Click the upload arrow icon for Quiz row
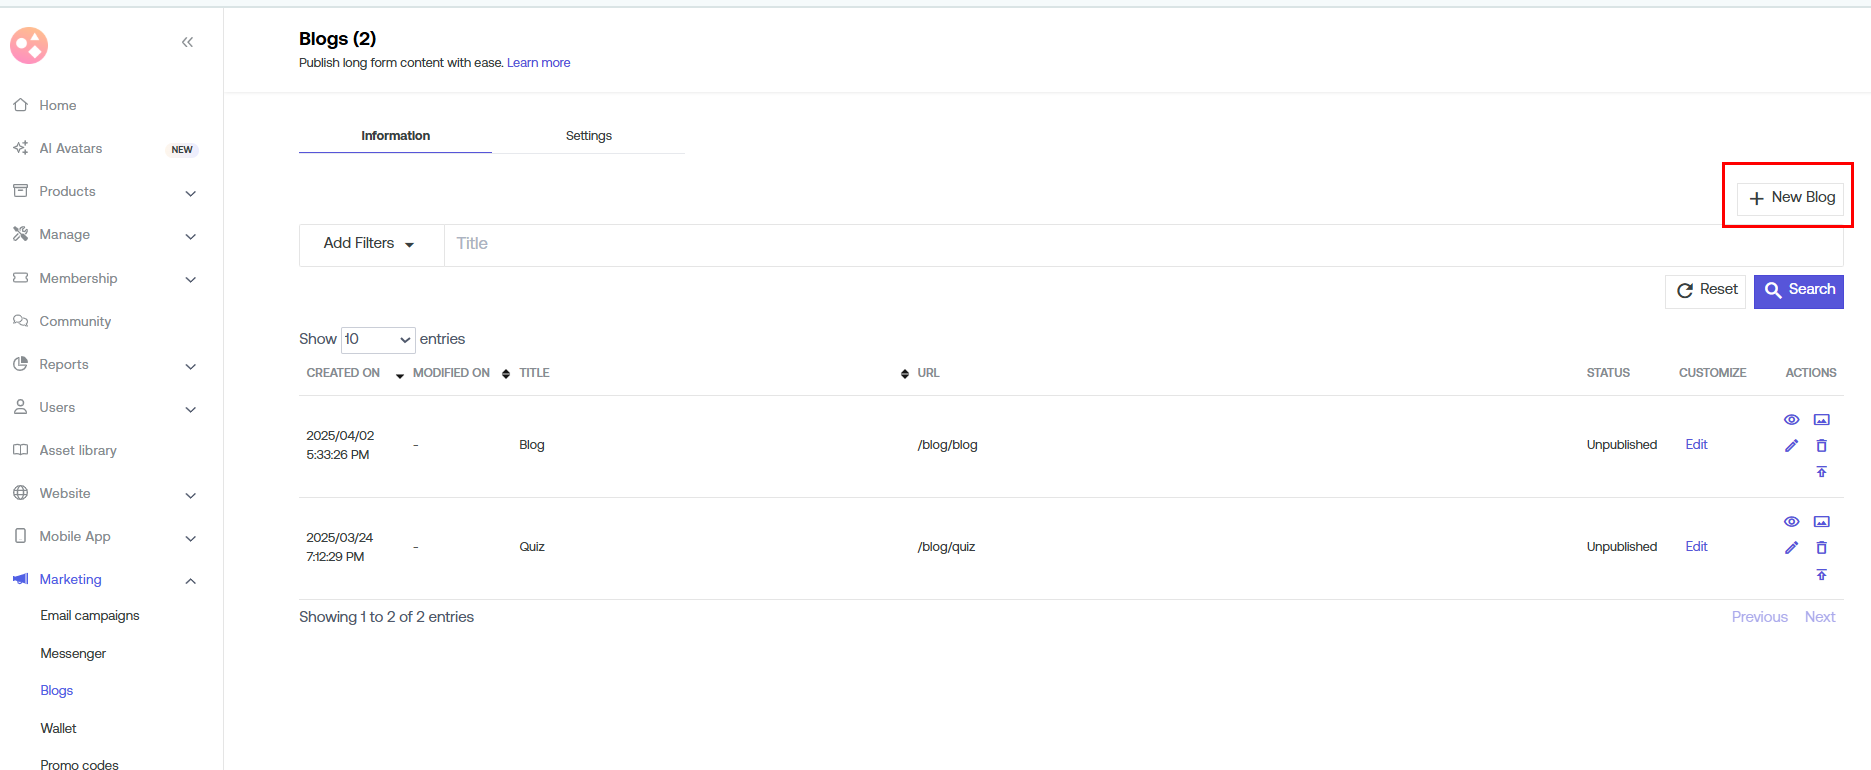This screenshot has width=1871, height=770. (x=1821, y=575)
